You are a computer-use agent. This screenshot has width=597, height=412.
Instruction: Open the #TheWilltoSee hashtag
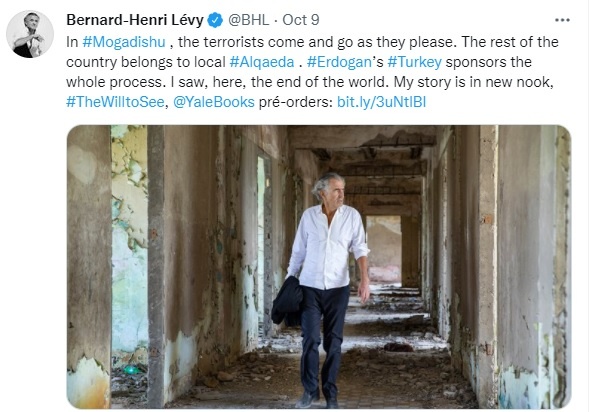click(115, 102)
